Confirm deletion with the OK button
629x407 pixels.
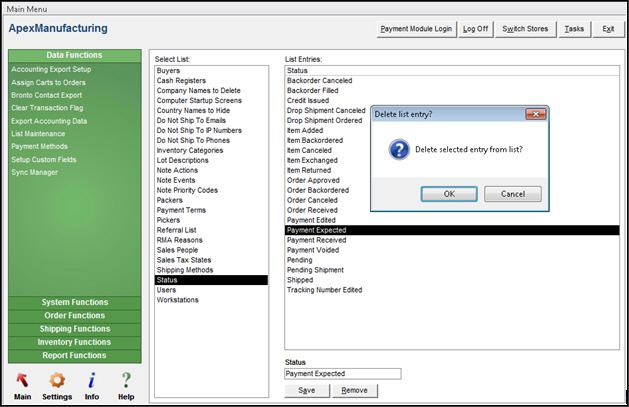point(448,194)
